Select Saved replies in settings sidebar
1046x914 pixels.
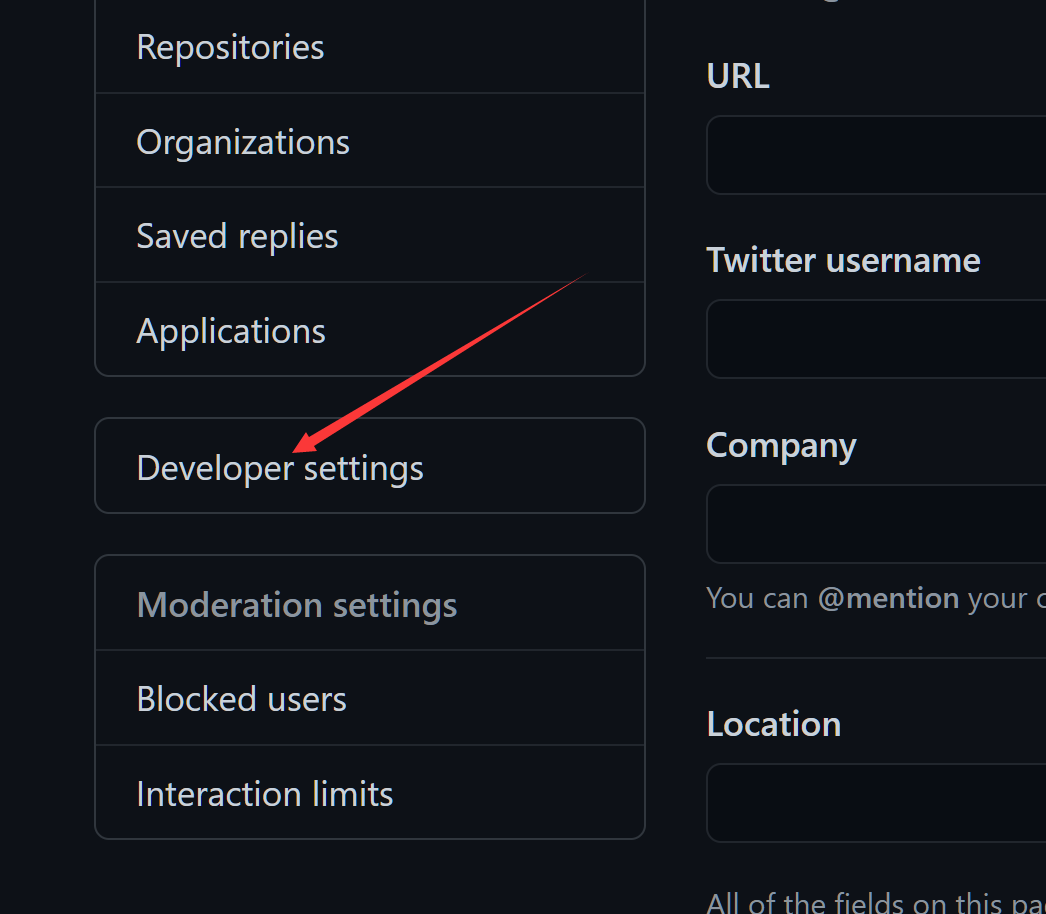237,236
